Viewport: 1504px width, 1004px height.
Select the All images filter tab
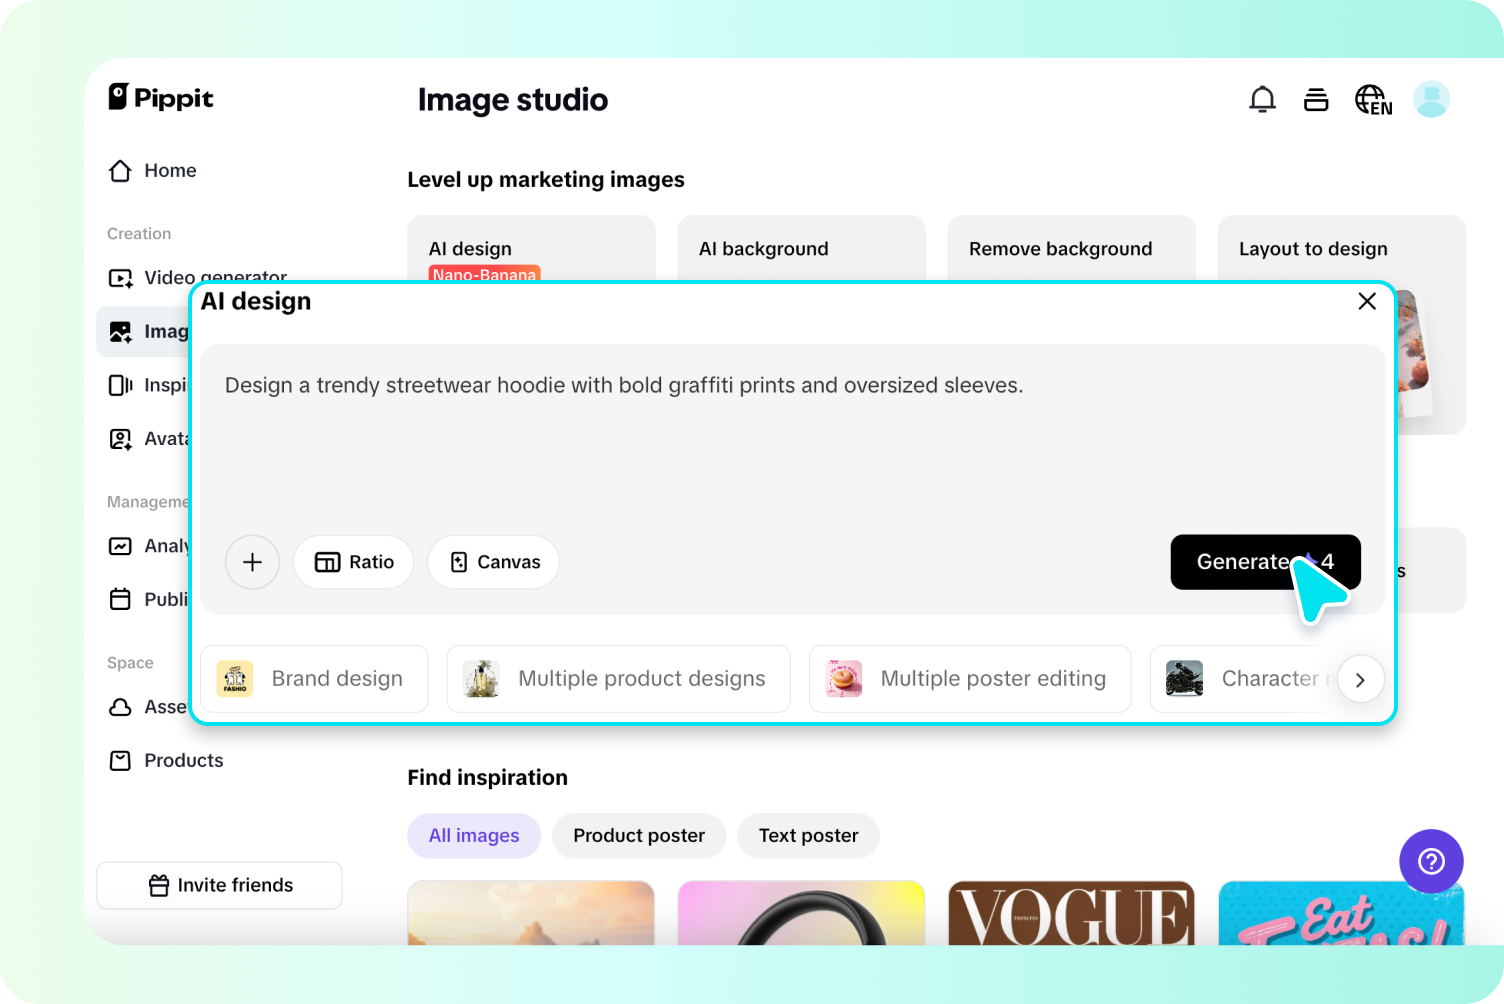(x=474, y=836)
